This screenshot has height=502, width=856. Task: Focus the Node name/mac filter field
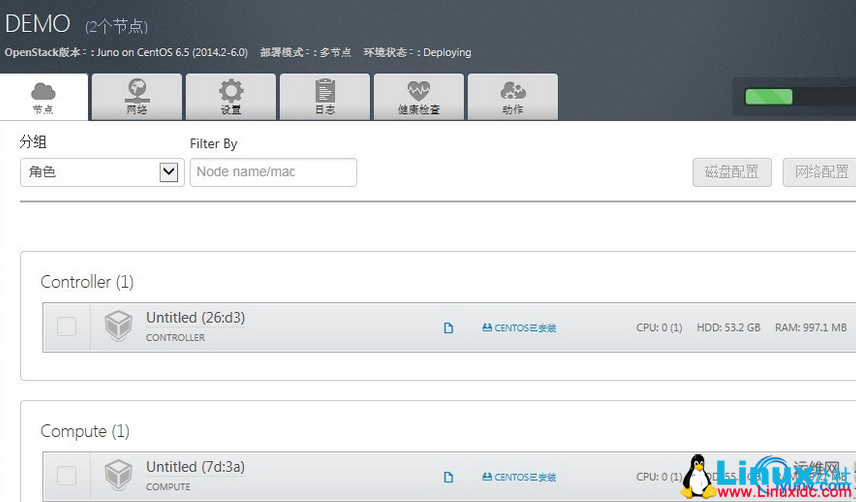coord(274,172)
